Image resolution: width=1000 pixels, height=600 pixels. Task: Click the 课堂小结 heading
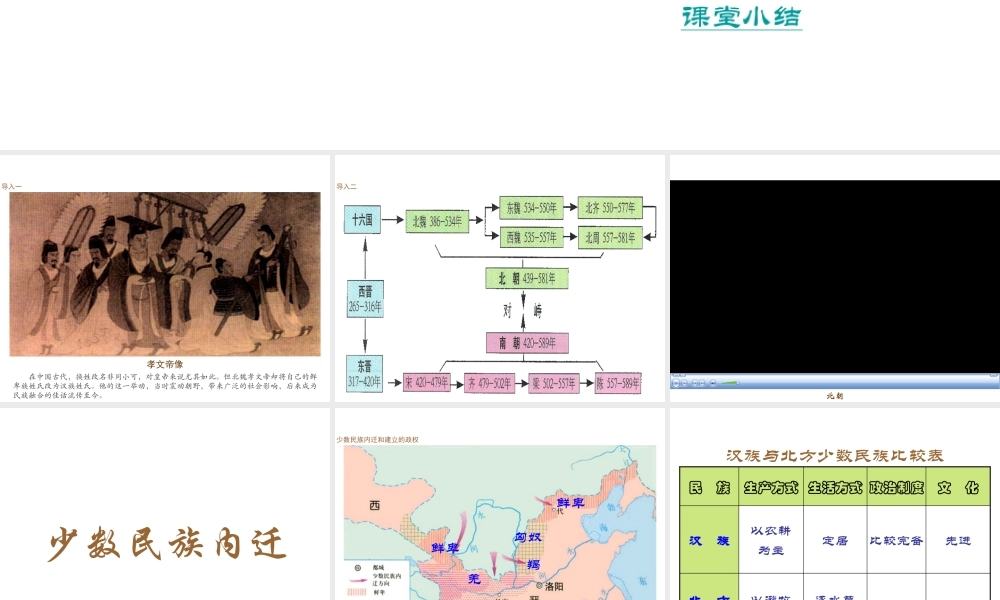point(741,17)
